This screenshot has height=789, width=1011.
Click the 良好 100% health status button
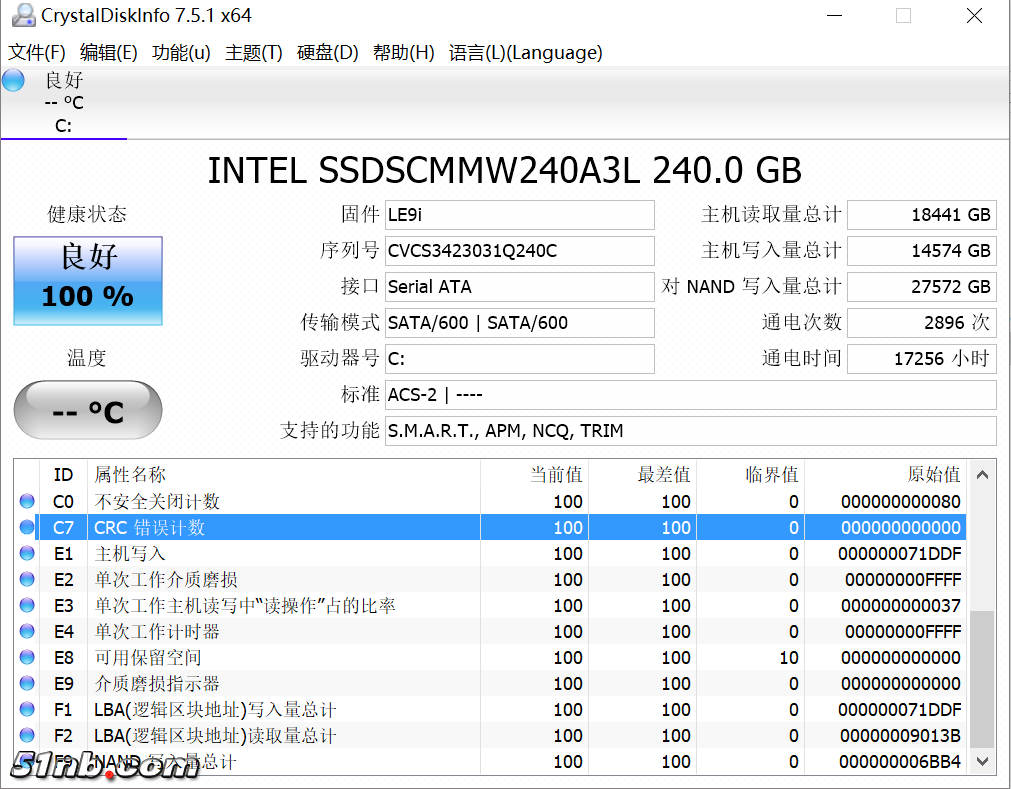[88, 281]
